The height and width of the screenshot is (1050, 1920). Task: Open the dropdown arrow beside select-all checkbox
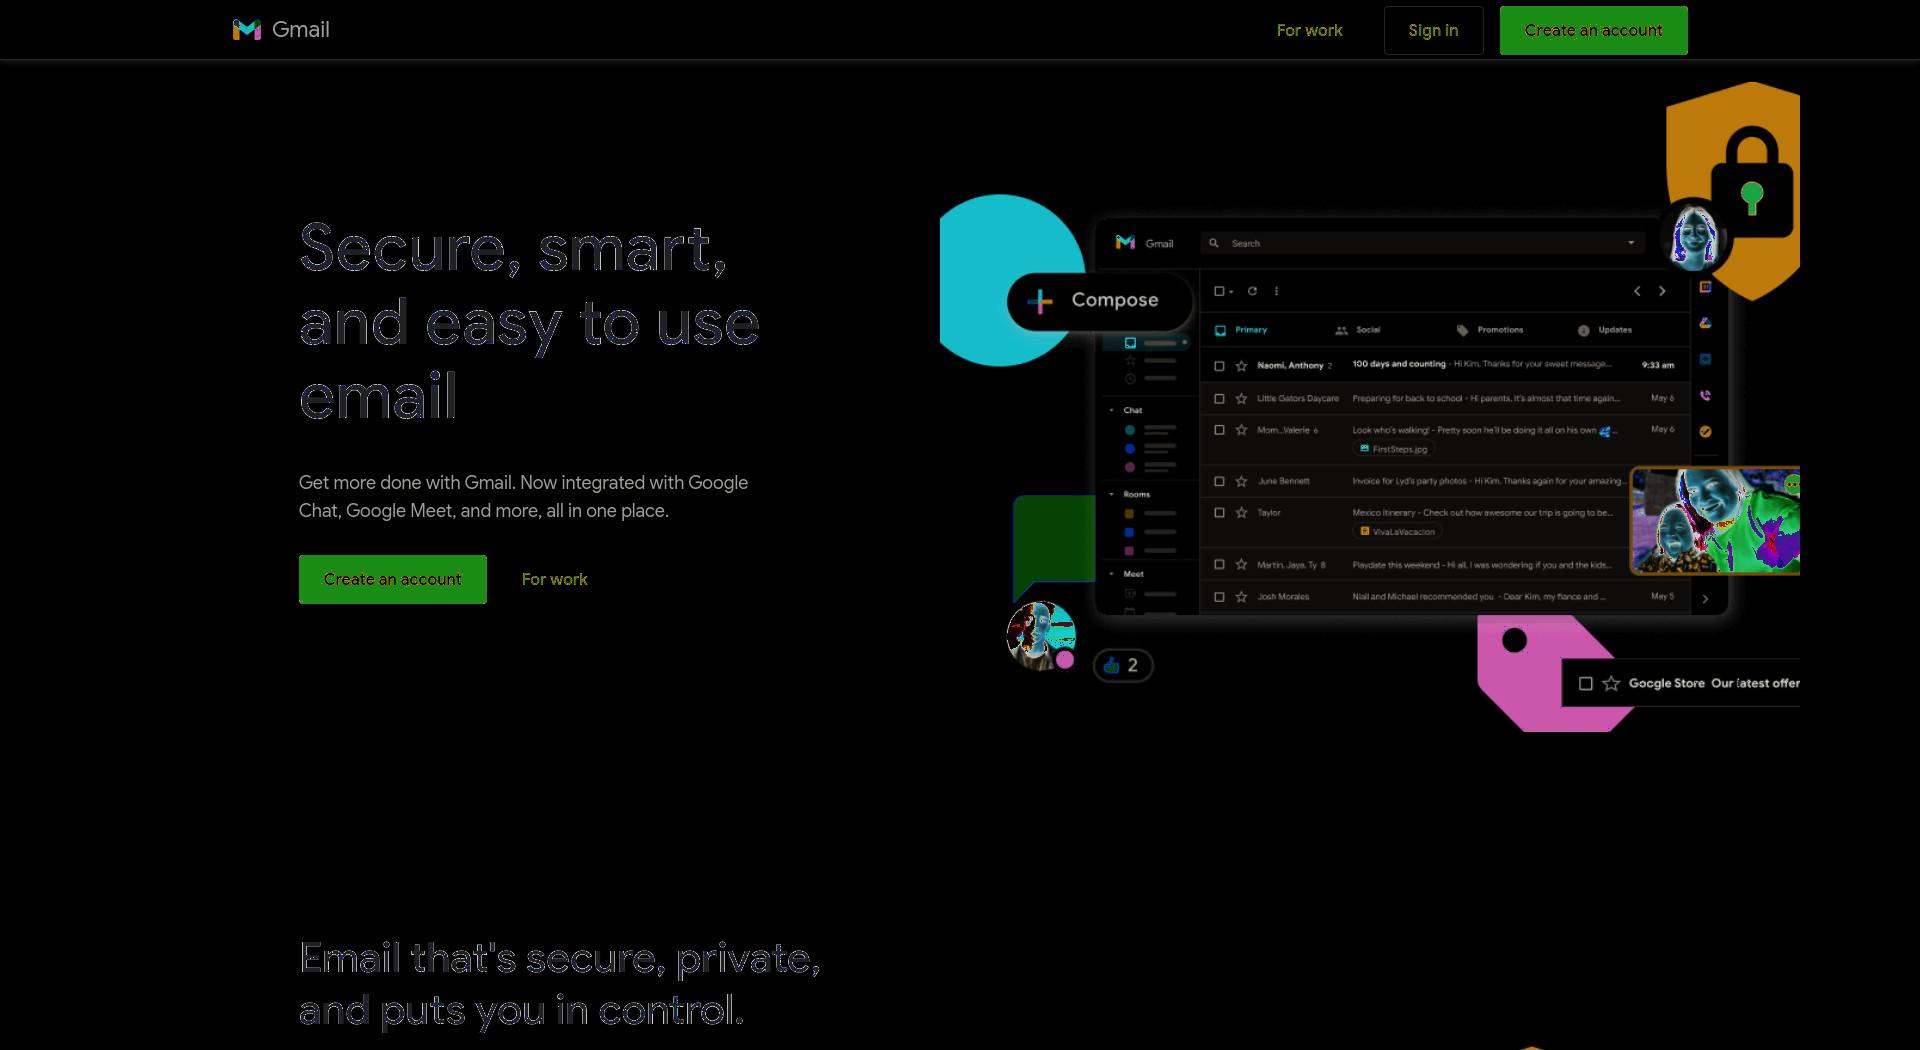(x=1231, y=292)
